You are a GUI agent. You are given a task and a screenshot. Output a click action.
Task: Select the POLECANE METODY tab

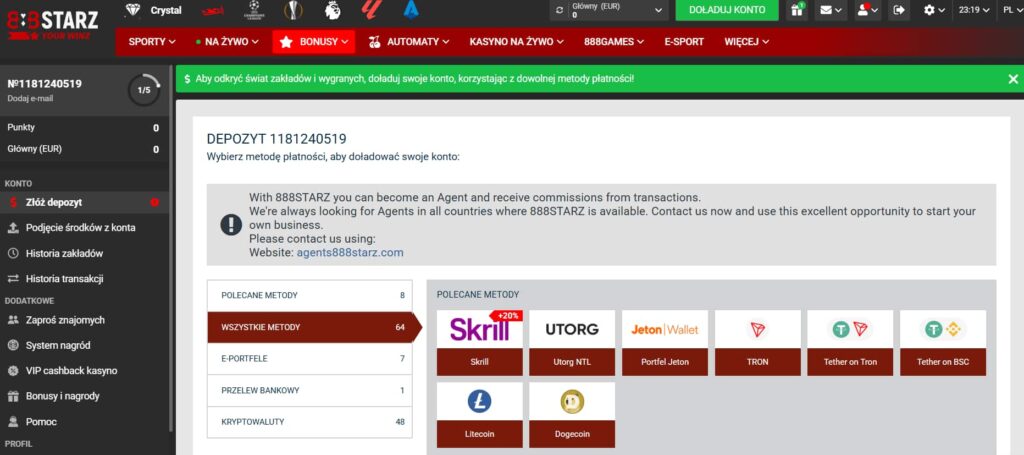click(x=310, y=296)
